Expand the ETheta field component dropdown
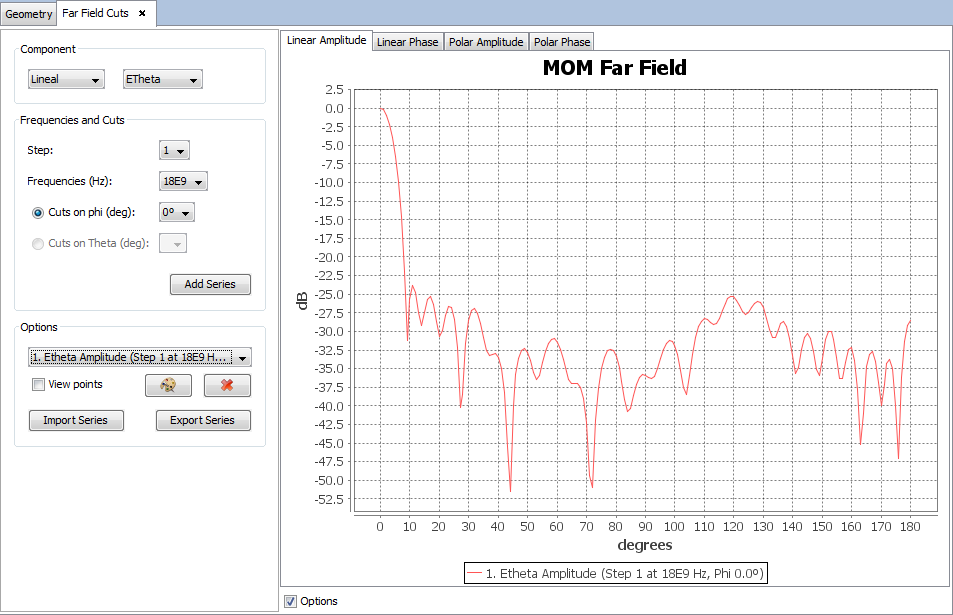This screenshot has width=953, height=615. click(x=162, y=79)
